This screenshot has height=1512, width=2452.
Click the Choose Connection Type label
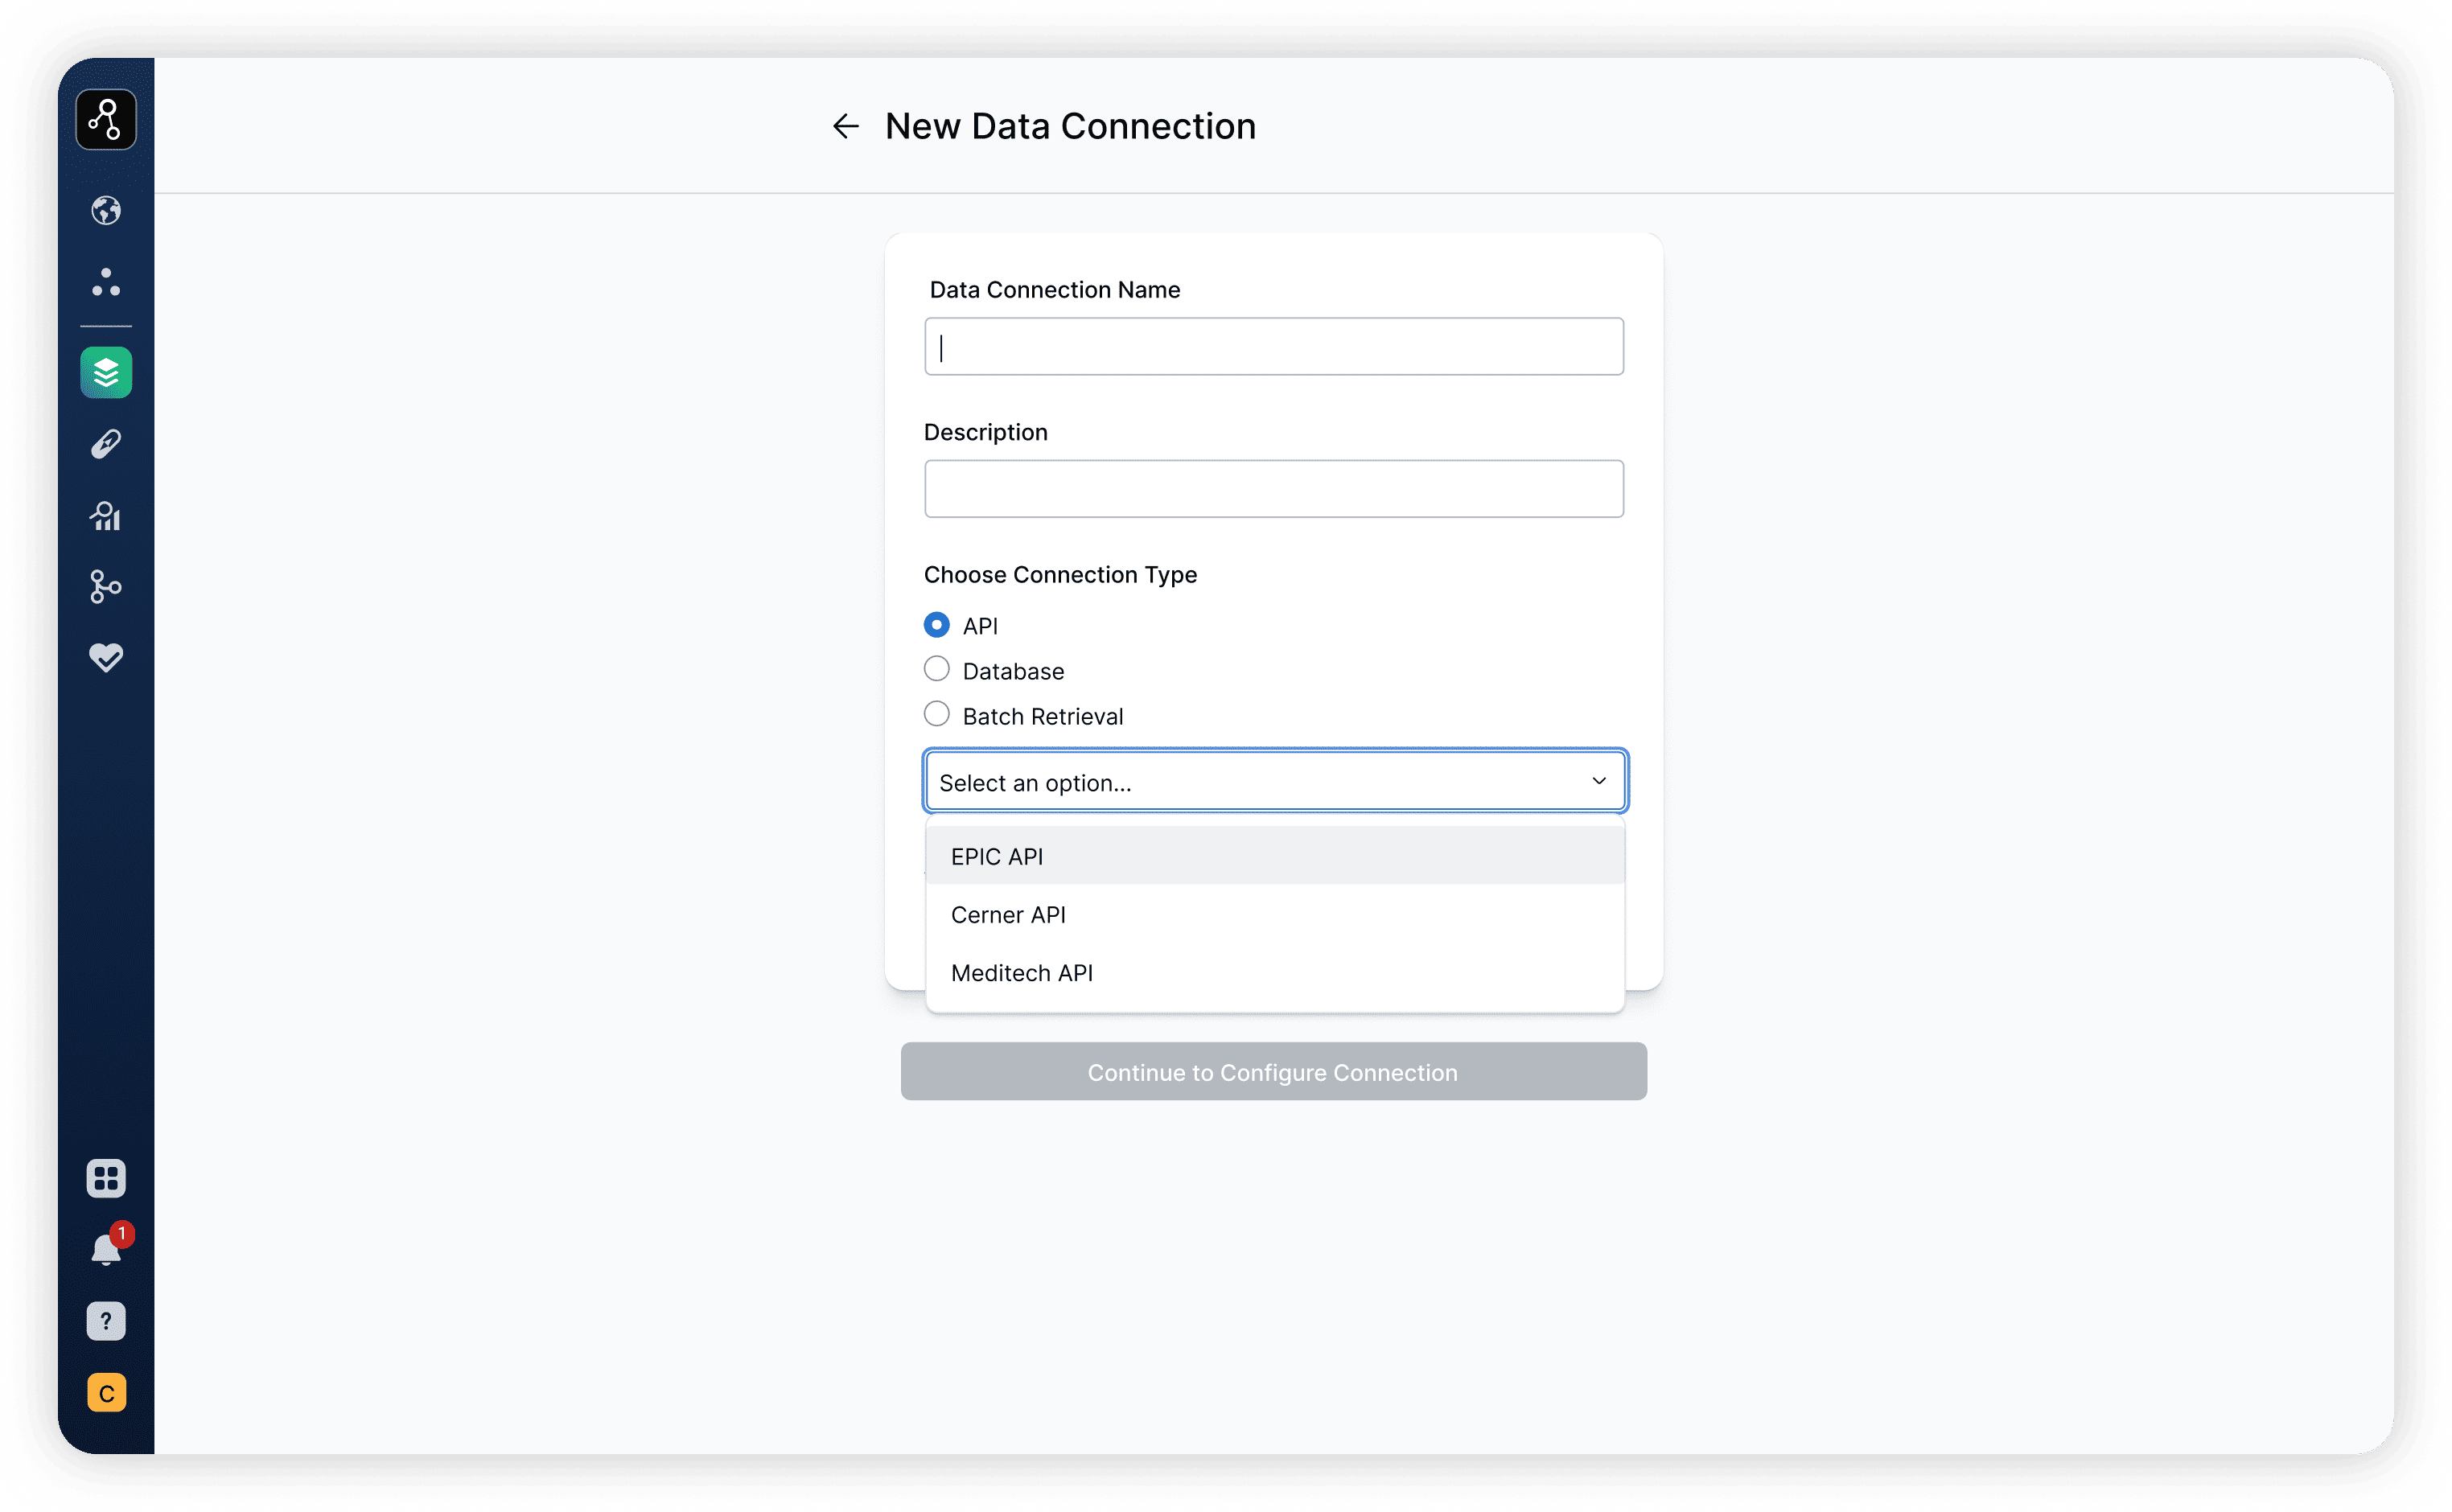pyautogui.click(x=1060, y=575)
